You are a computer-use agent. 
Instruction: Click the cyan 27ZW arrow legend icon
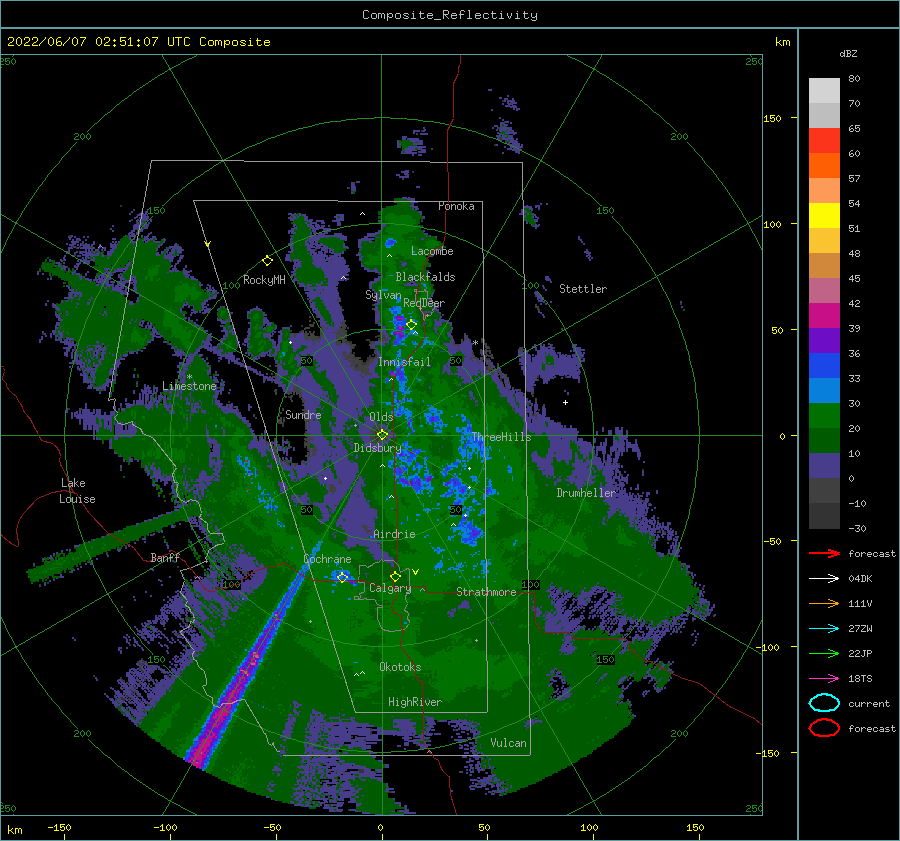pos(824,628)
